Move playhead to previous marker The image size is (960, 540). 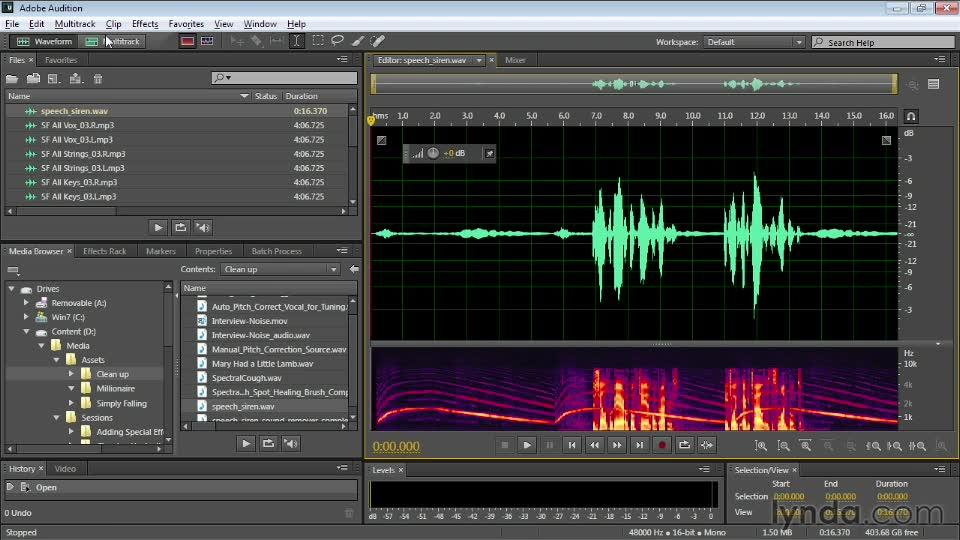tap(572, 446)
